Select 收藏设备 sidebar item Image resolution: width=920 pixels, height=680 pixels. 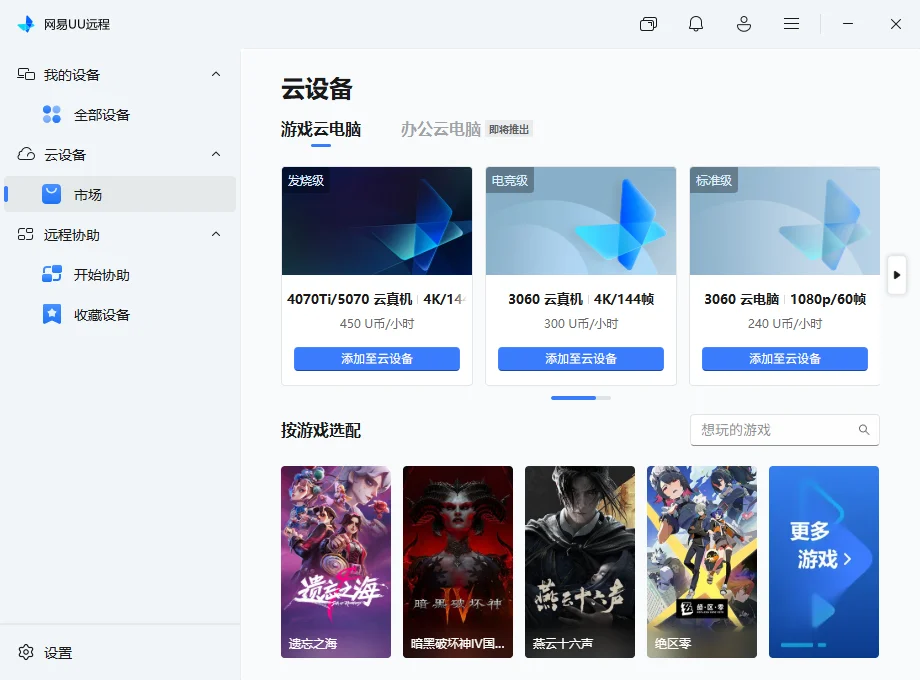click(120, 314)
